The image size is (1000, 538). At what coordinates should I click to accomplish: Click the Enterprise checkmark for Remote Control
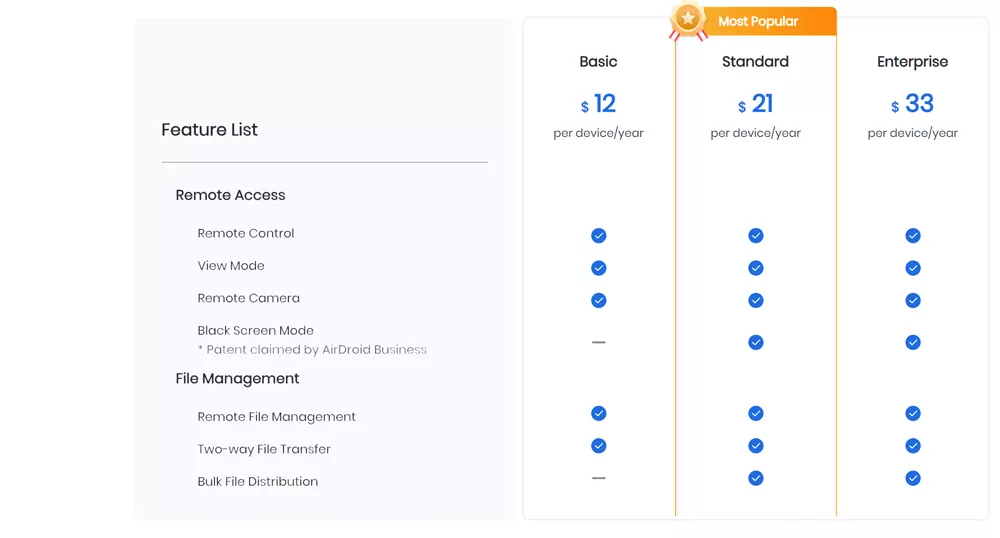pyautogui.click(x=913, y=236)
